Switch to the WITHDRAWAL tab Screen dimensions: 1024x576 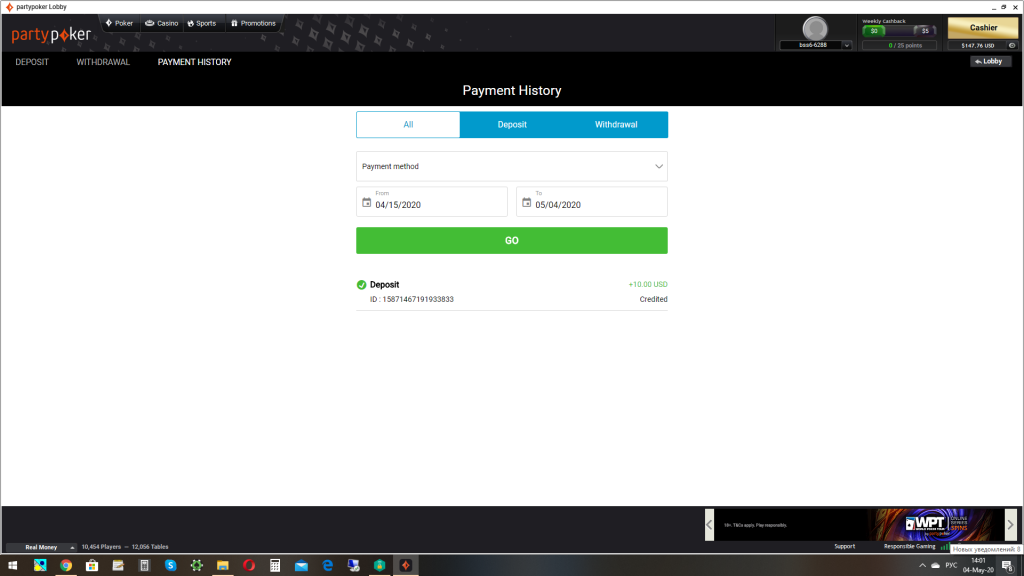point(103,62)
